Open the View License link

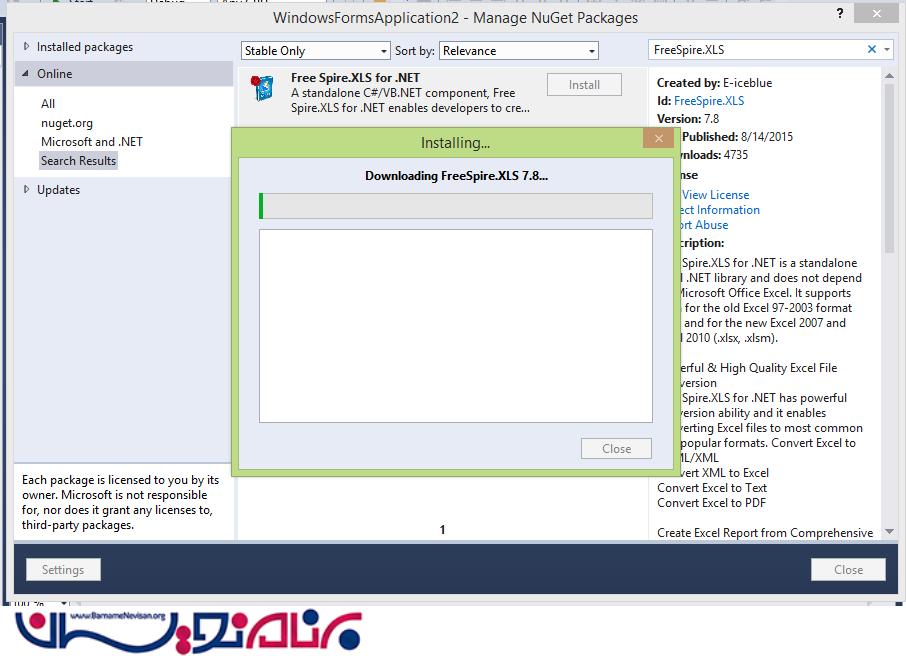pos(715,195)
